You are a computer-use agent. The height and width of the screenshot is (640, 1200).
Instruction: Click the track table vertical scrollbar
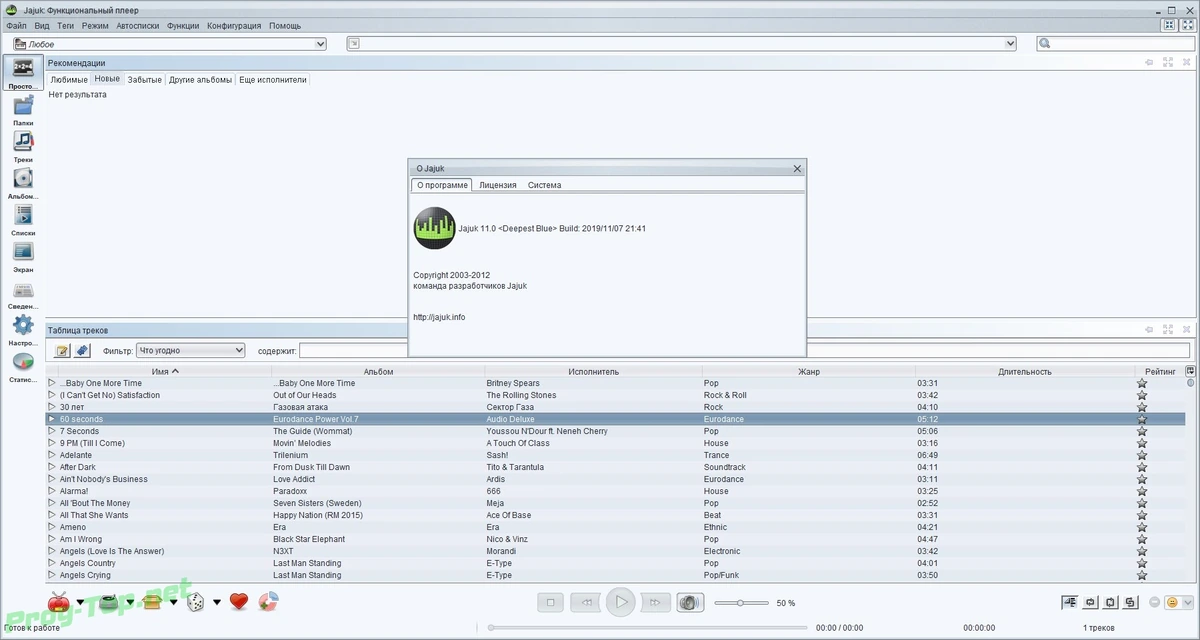click(1190, 480)
